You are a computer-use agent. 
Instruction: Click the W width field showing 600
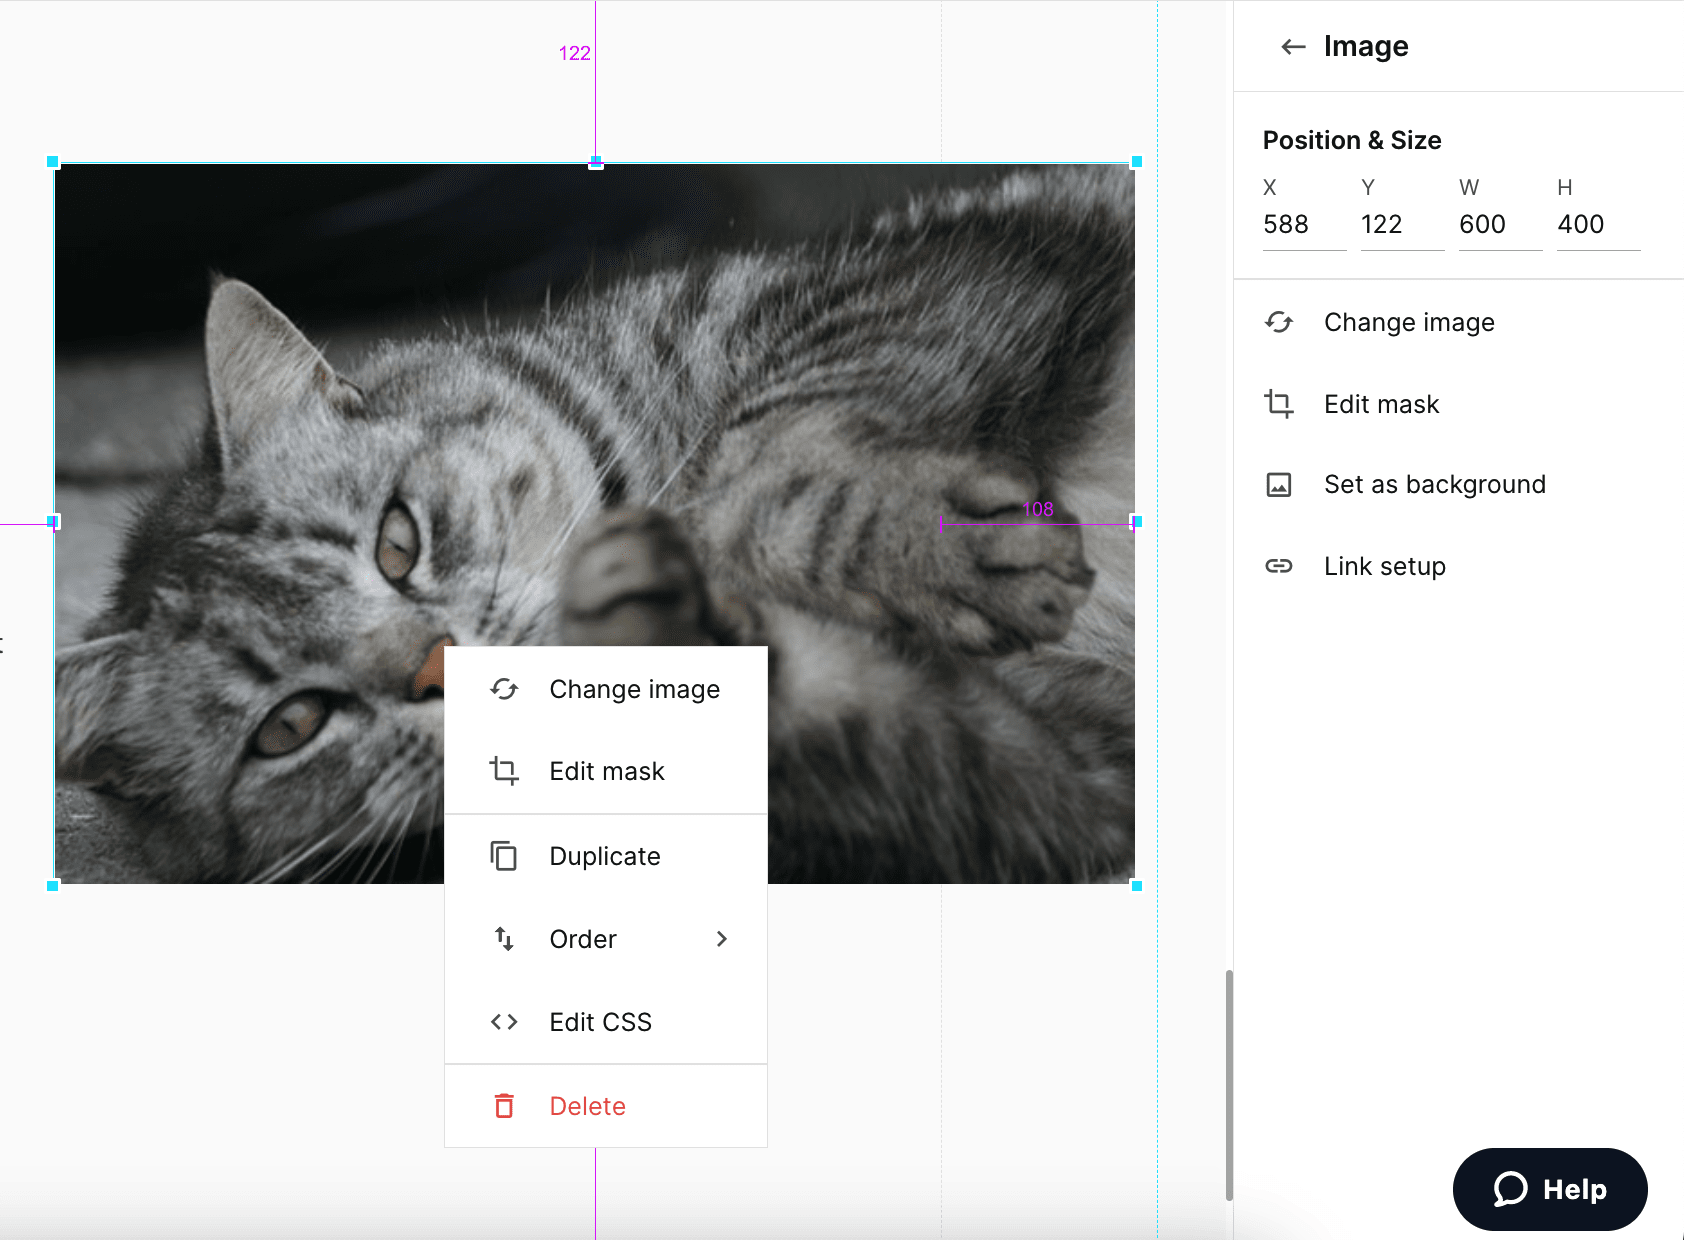pos(1501,225)
